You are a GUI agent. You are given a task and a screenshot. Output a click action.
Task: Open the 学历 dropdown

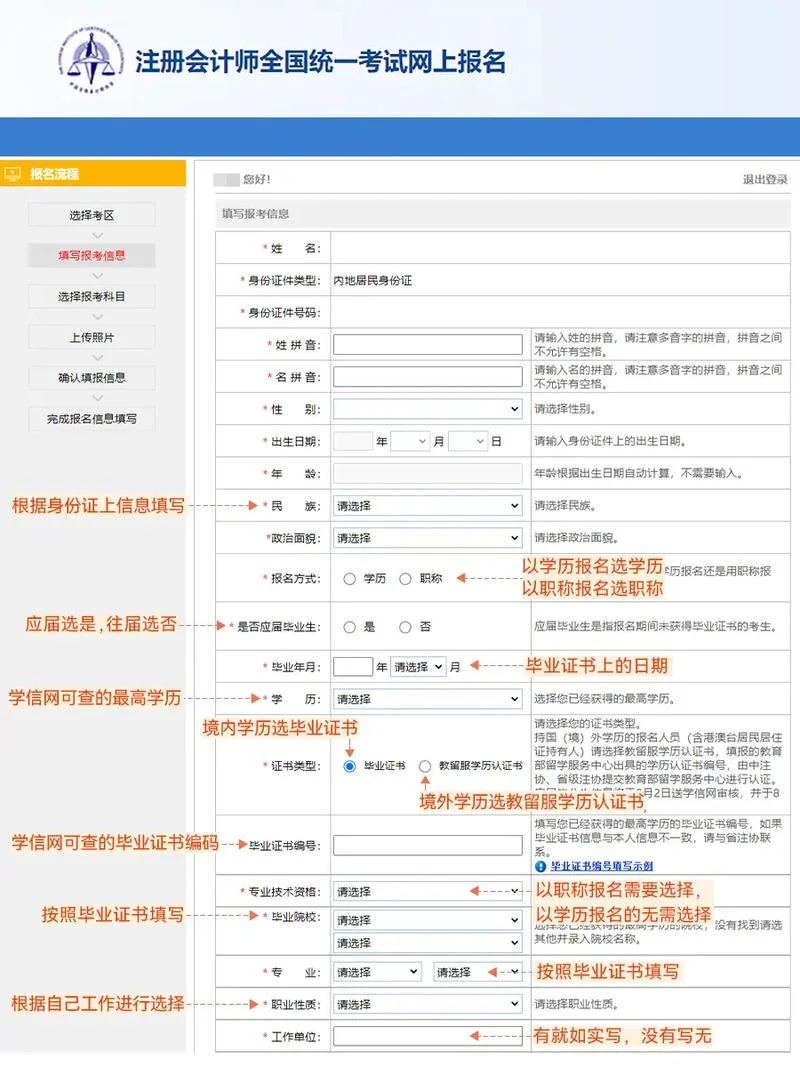[x=427, y=699]
